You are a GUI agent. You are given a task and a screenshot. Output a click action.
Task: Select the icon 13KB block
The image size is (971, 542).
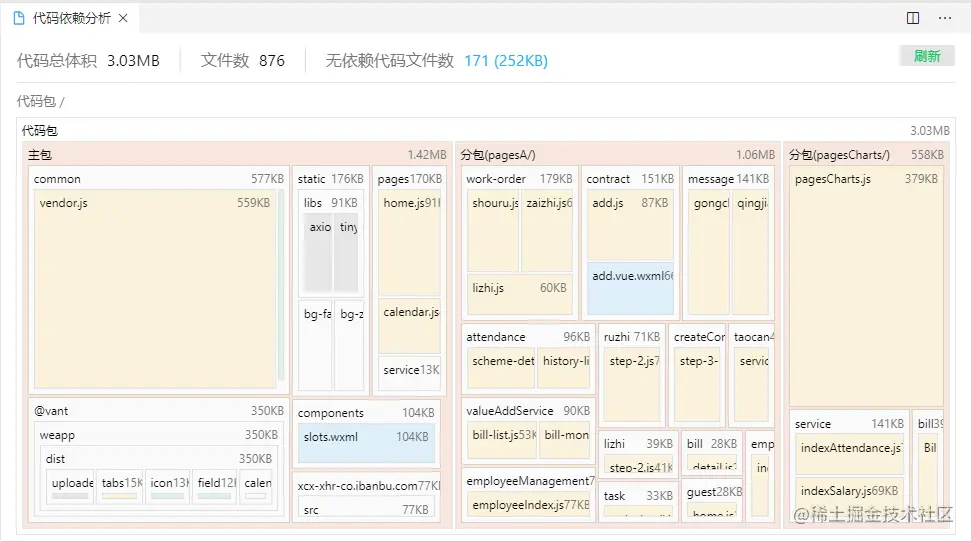click(x=168, y=487)
